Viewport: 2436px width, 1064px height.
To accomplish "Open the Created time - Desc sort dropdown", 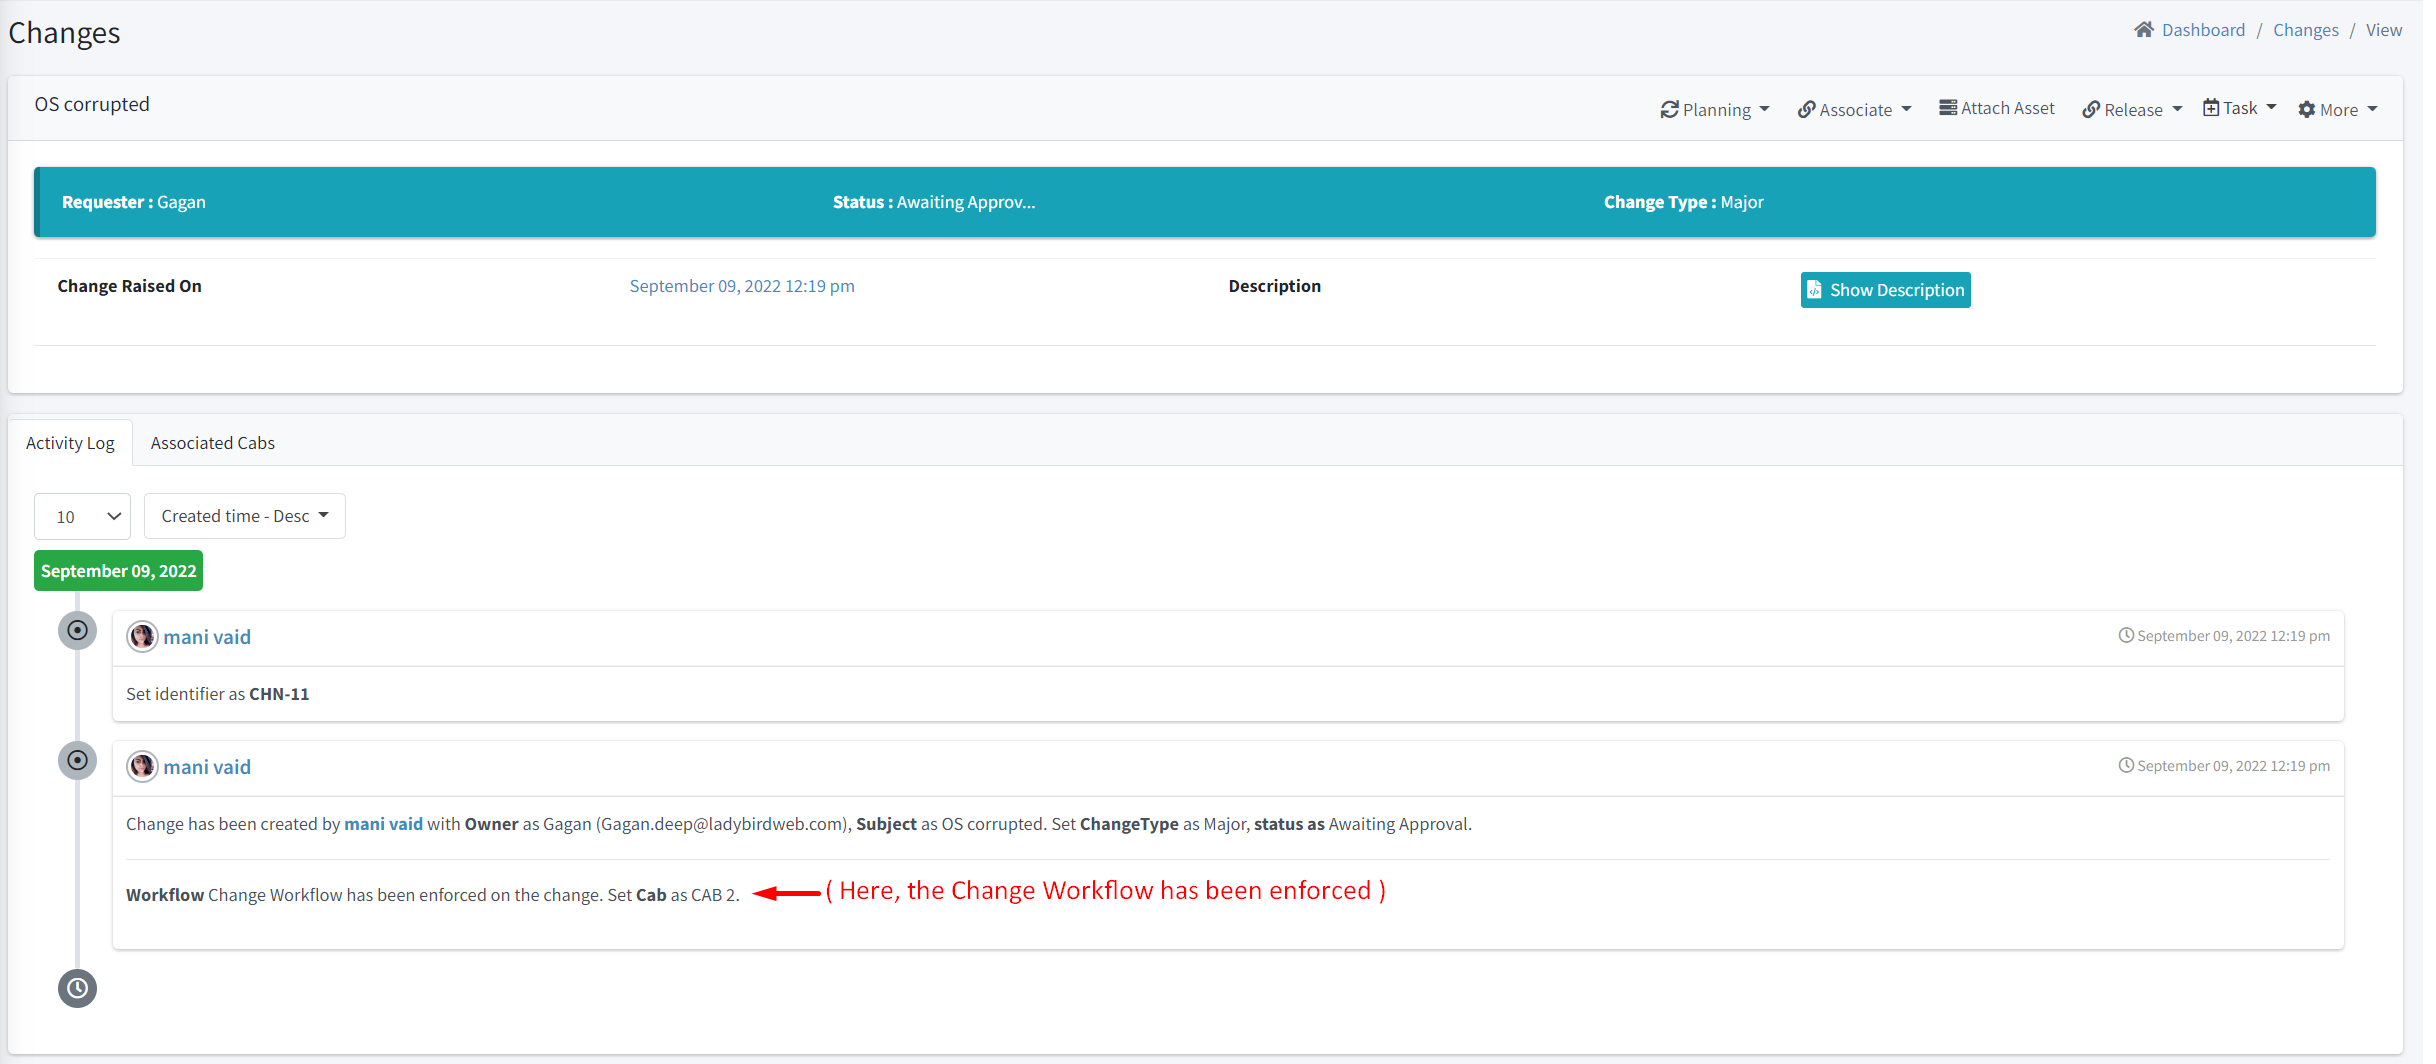I will click(x=244, y=515).
